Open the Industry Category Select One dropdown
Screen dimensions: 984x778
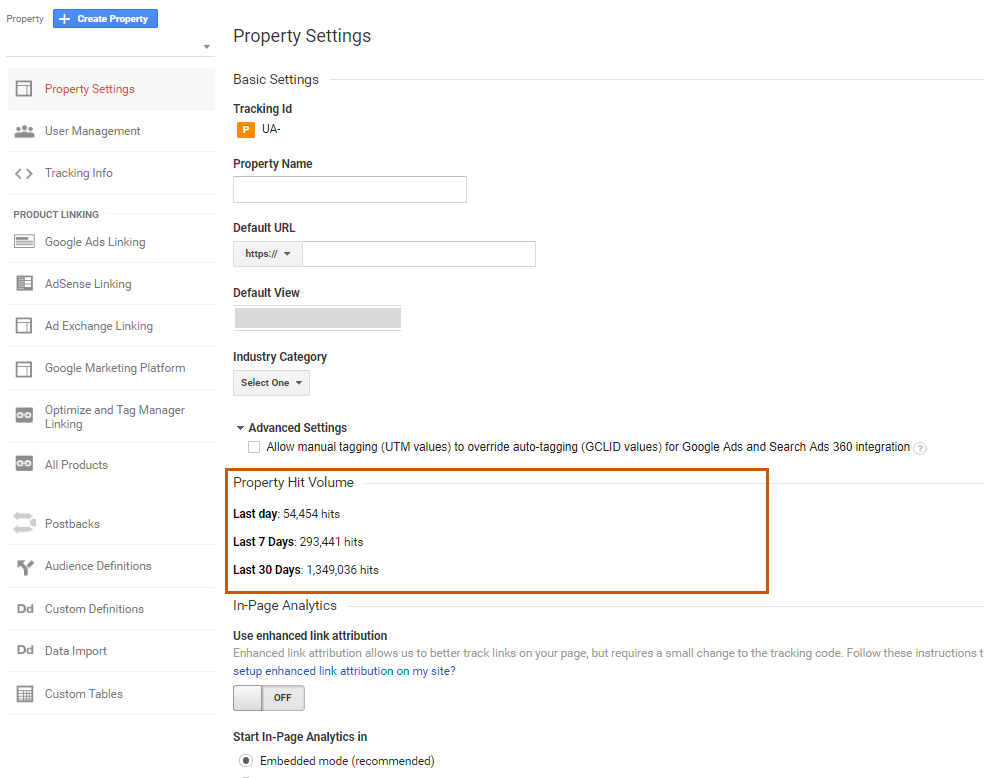[271, 383]
